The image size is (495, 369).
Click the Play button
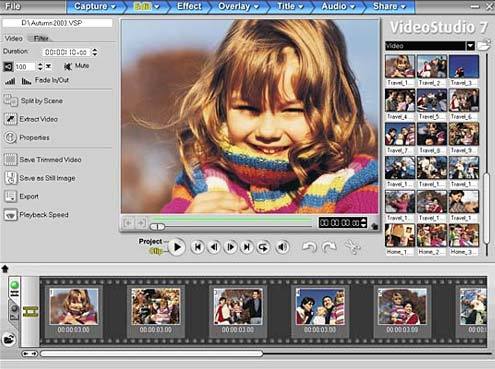pyautogui.click(x=177, y=247)
